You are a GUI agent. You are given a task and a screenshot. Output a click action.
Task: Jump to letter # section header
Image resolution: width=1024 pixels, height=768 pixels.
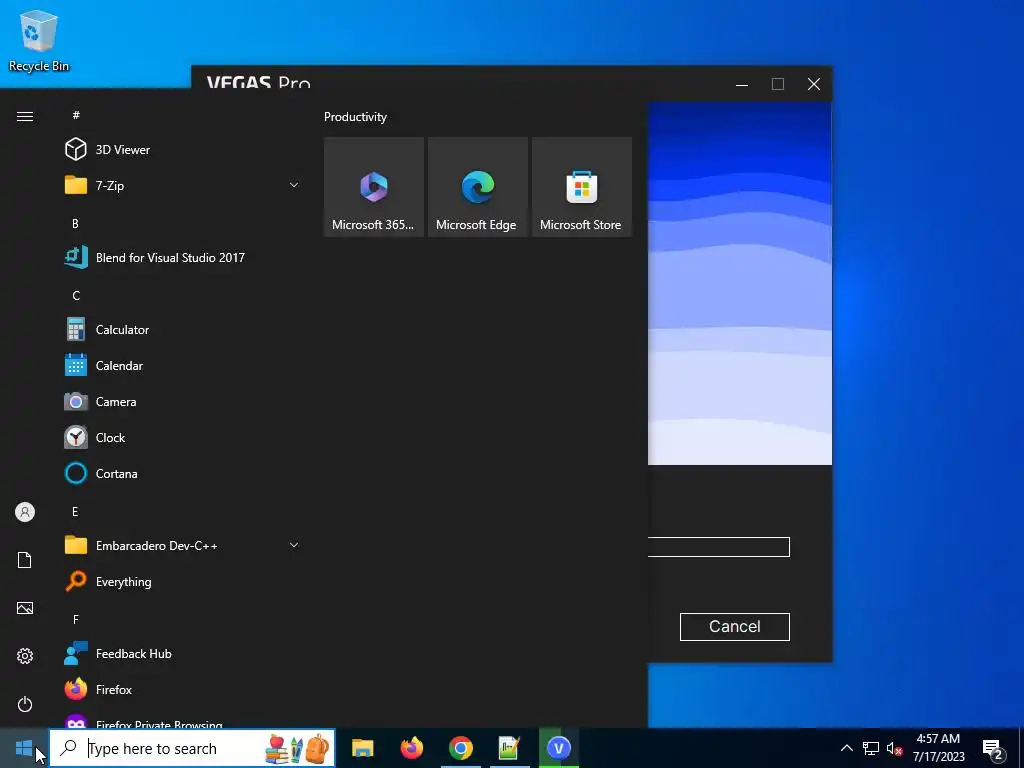pyautogui.click(x=76, y=115)
